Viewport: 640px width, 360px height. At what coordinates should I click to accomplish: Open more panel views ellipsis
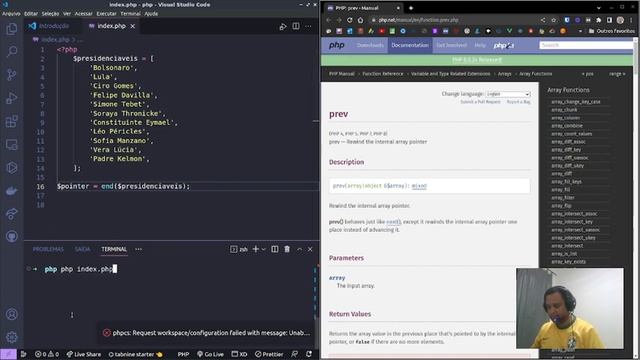[x=139, y=249]
